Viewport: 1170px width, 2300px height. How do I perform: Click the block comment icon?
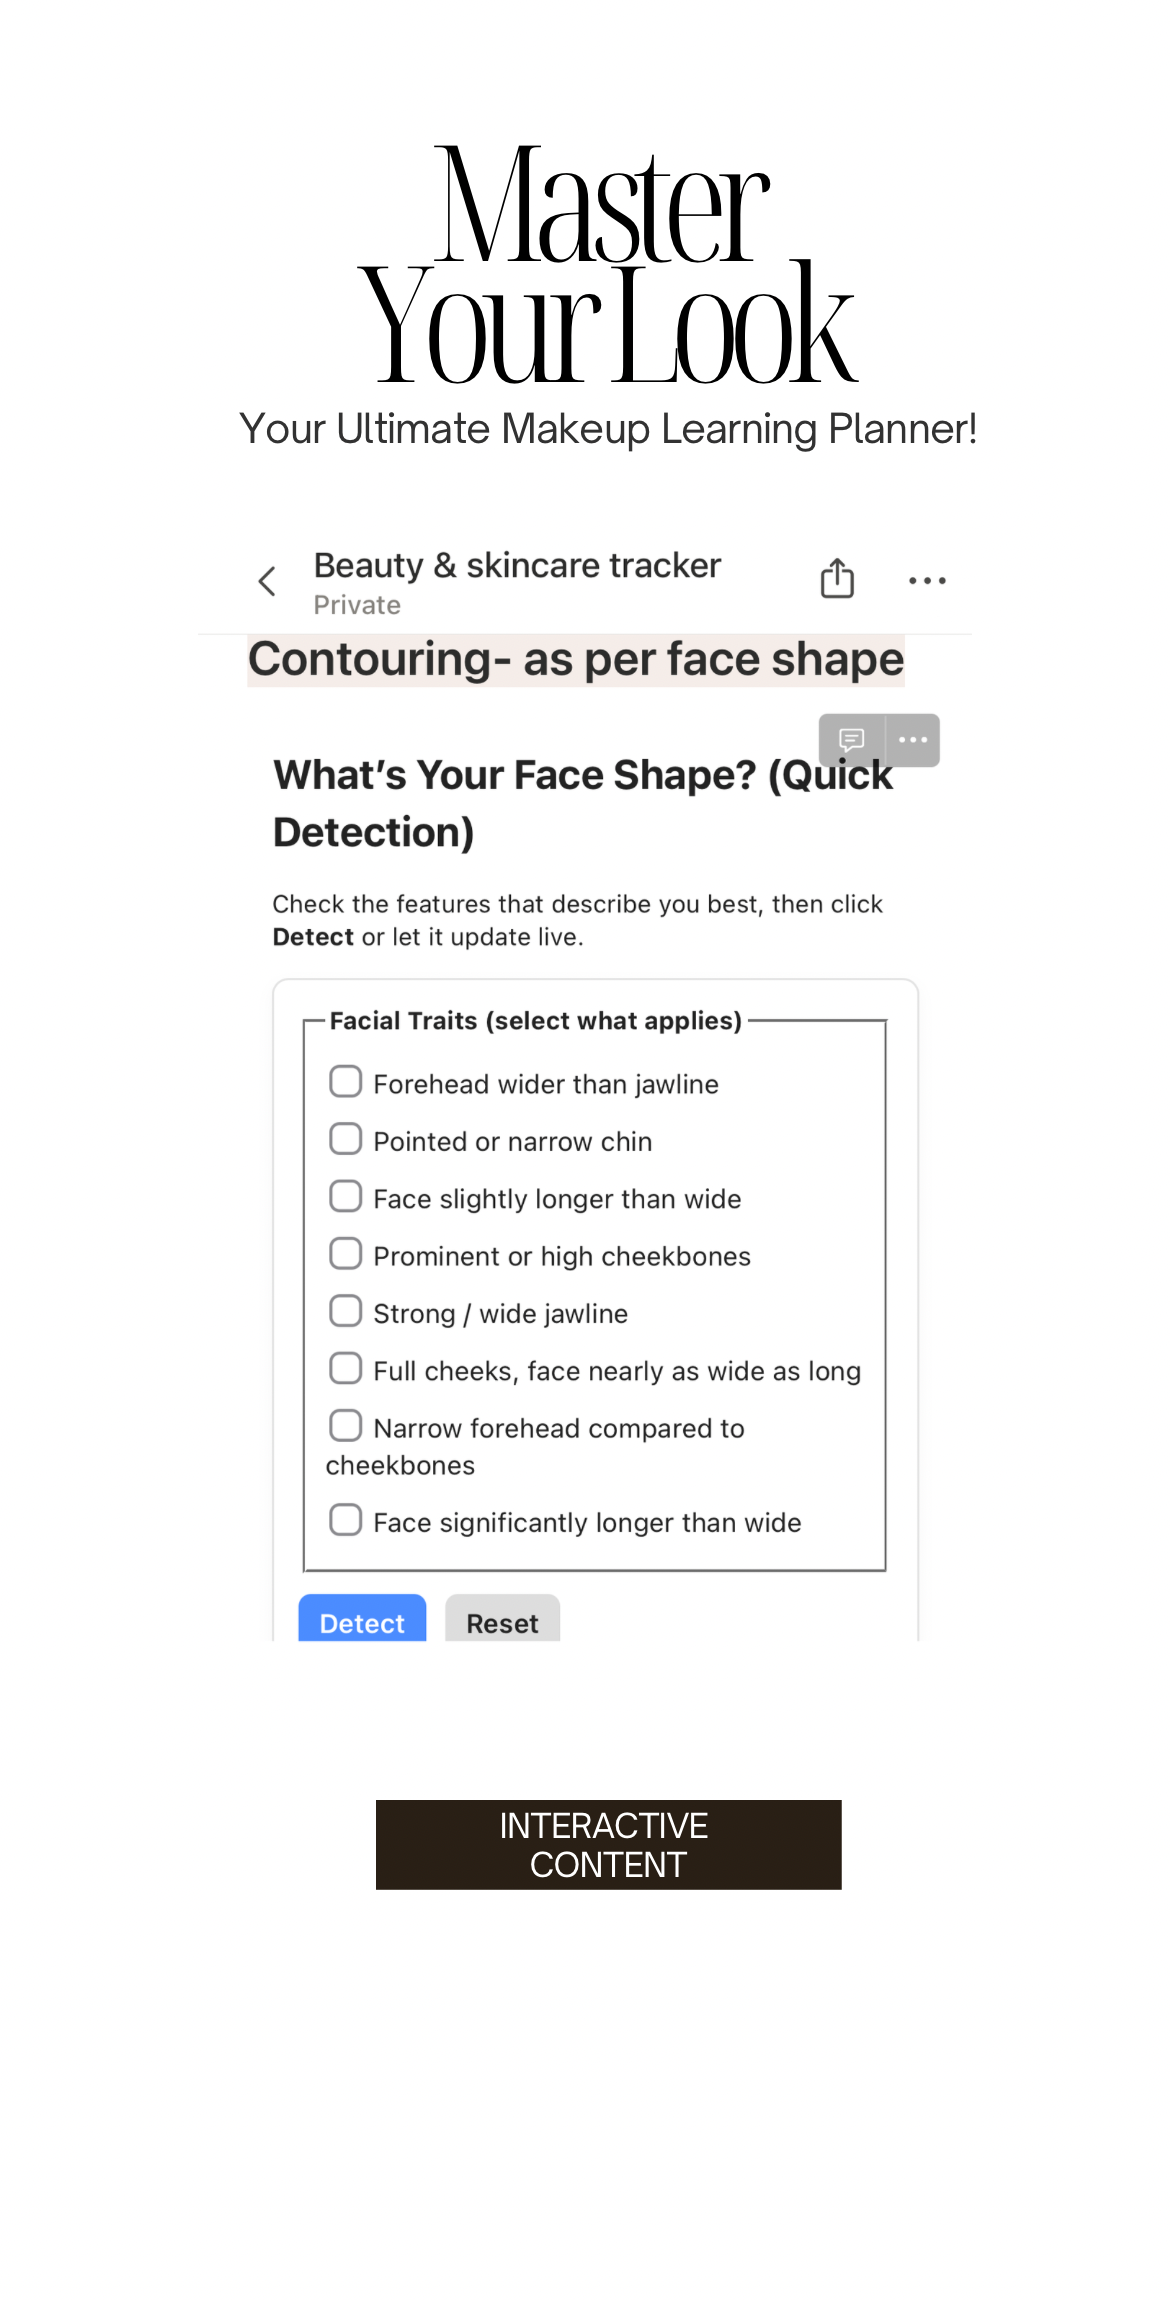click(x=852, y=740)
